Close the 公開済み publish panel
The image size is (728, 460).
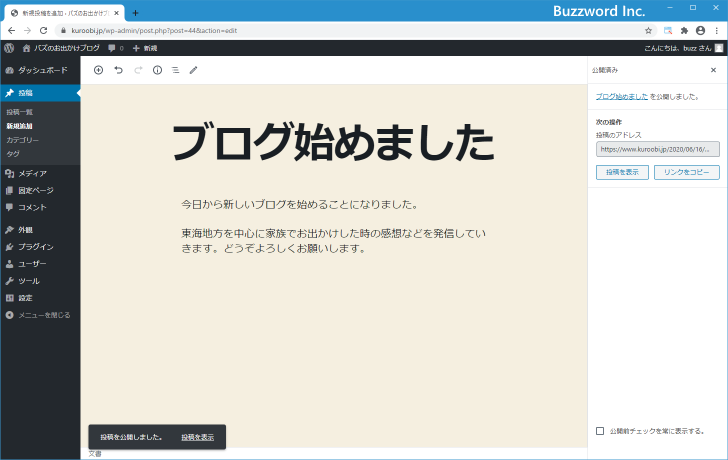pos(714,70)
